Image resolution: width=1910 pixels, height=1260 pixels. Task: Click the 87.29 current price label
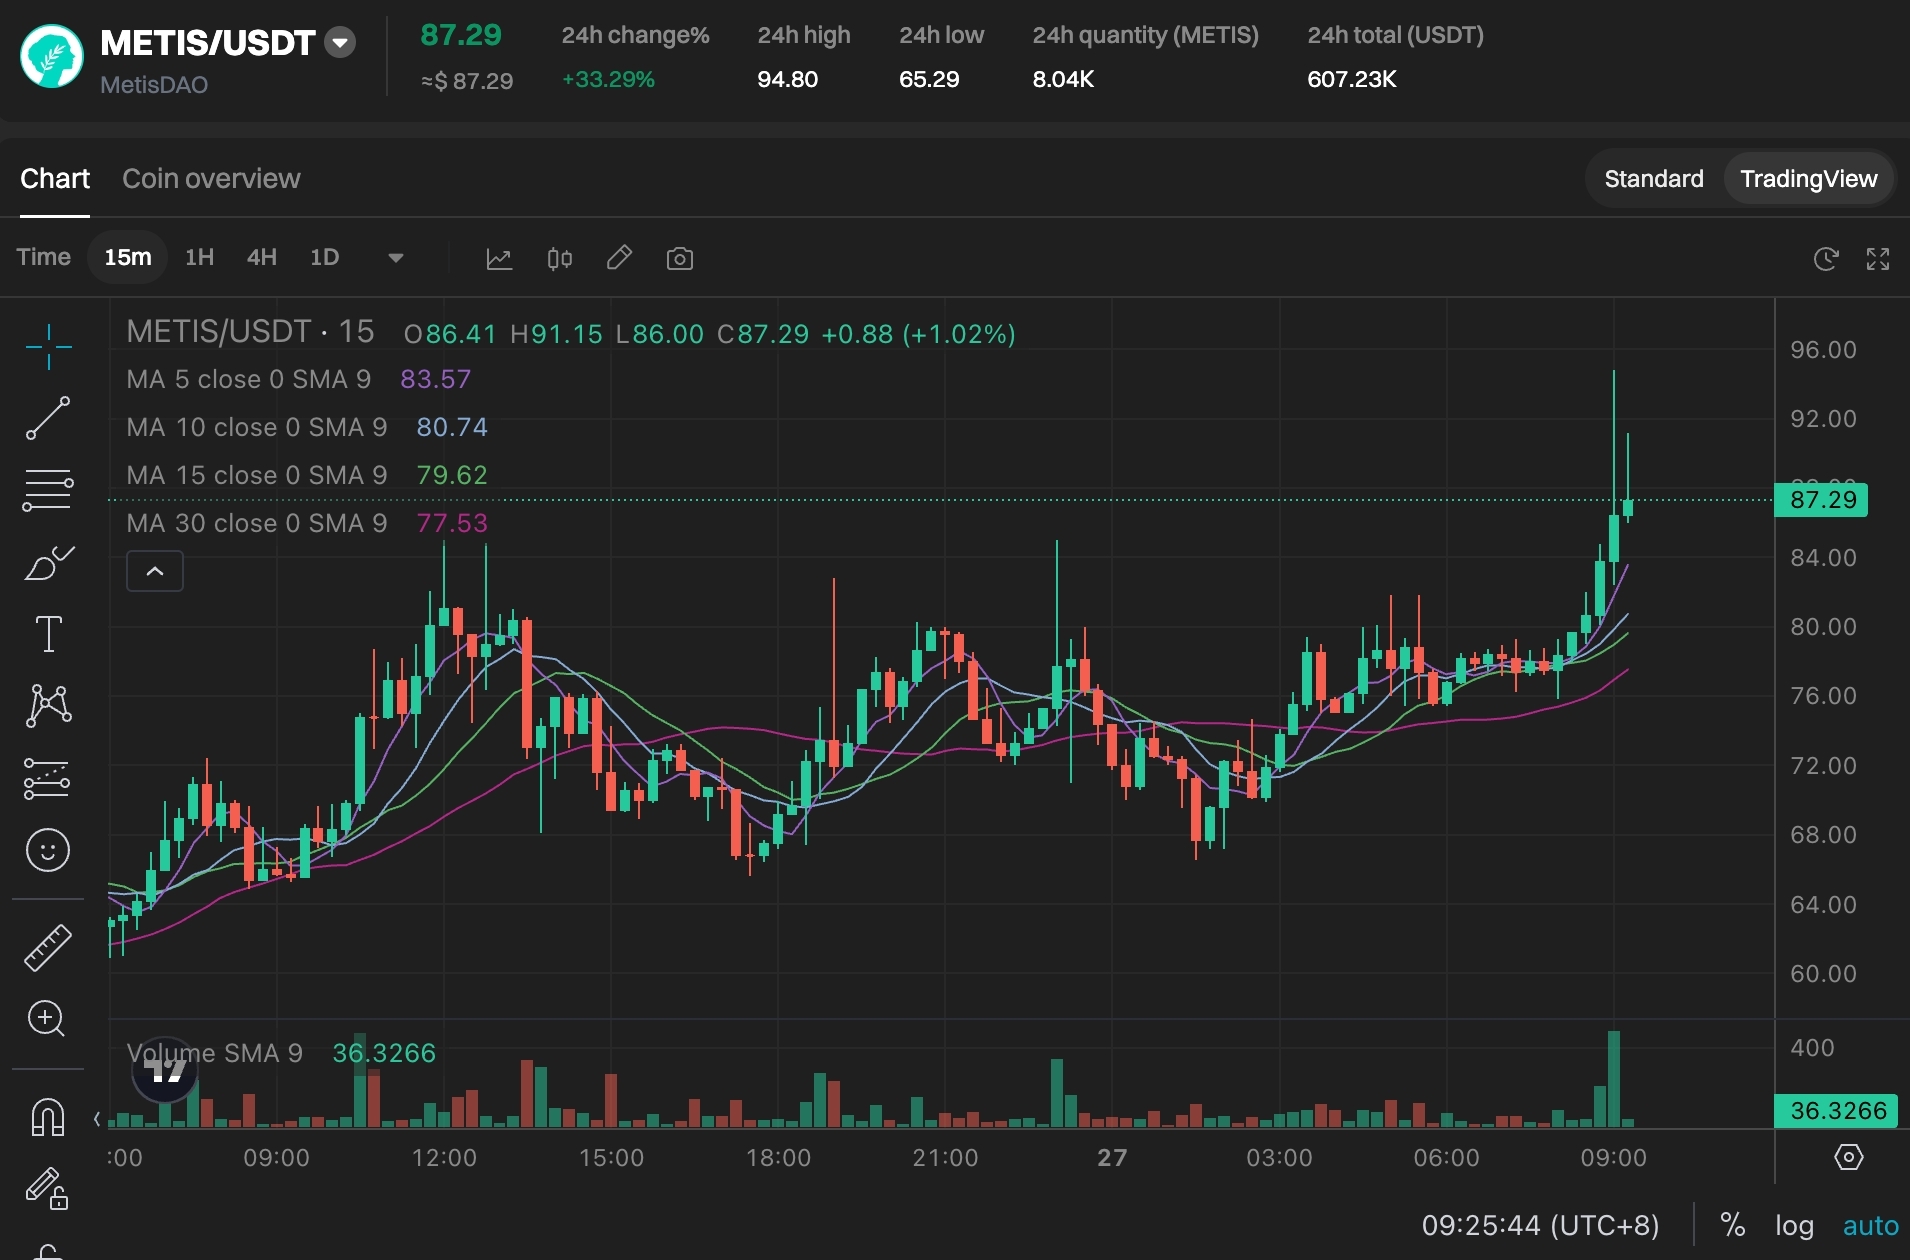(x=1822, y=500)
